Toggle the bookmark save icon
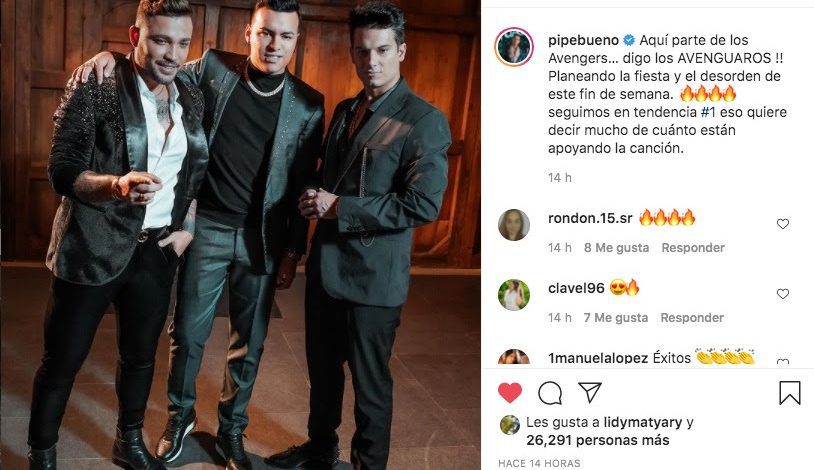 point(789,393)
